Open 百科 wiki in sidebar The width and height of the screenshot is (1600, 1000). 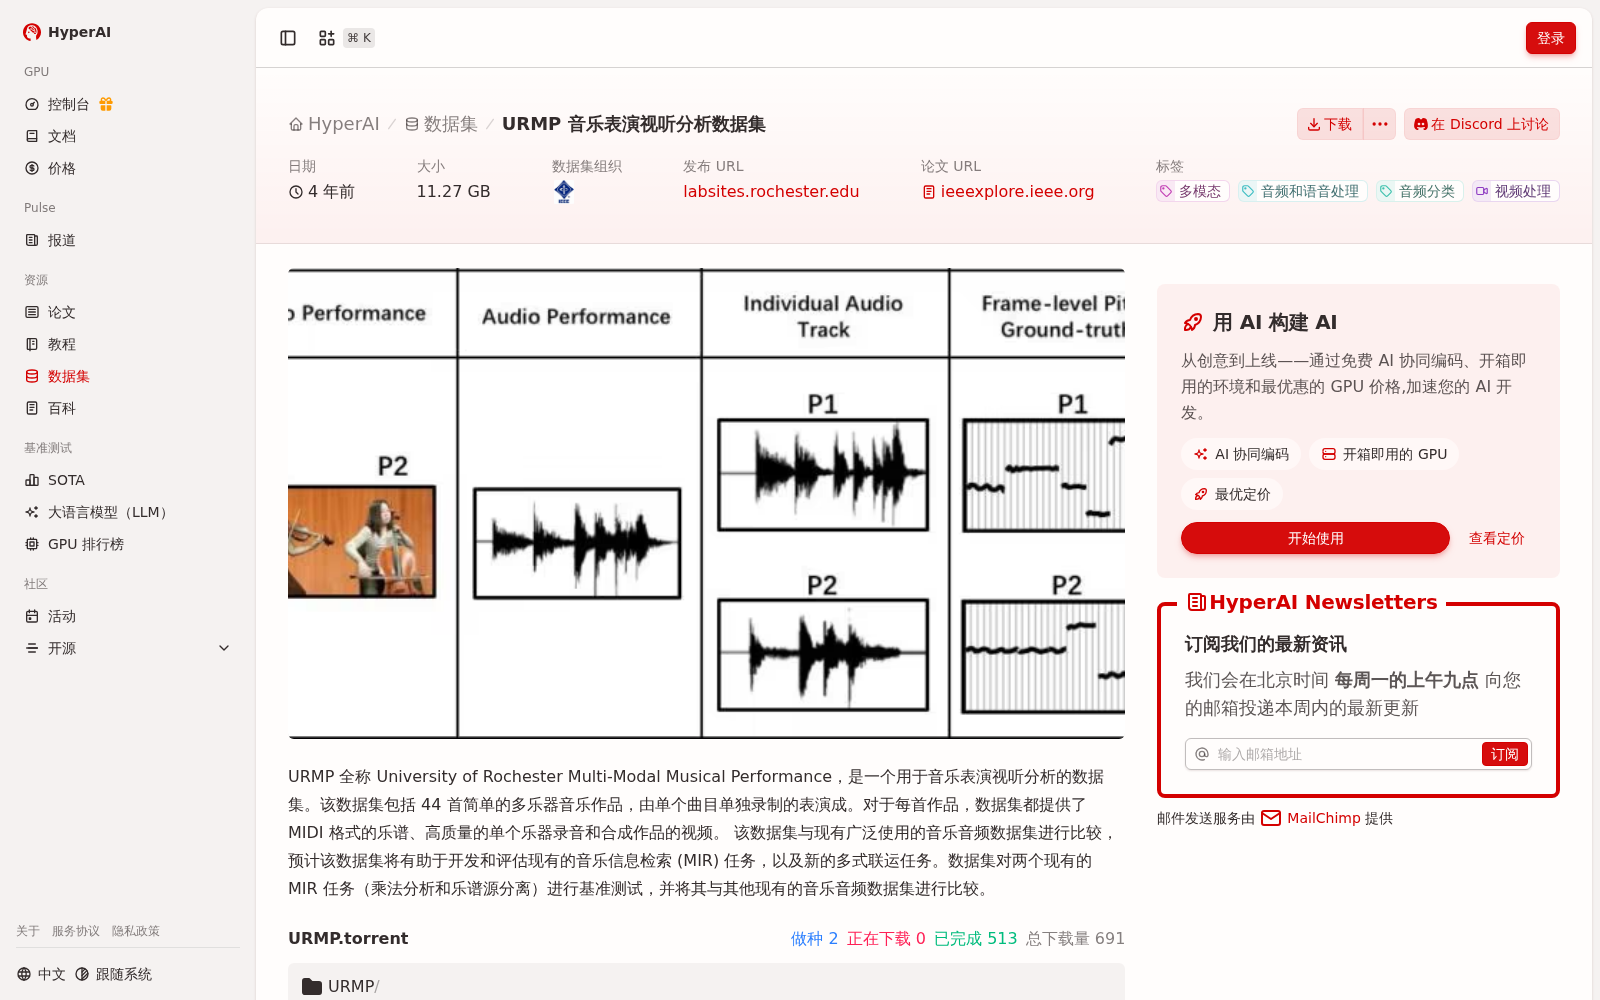tap(62, 408)
